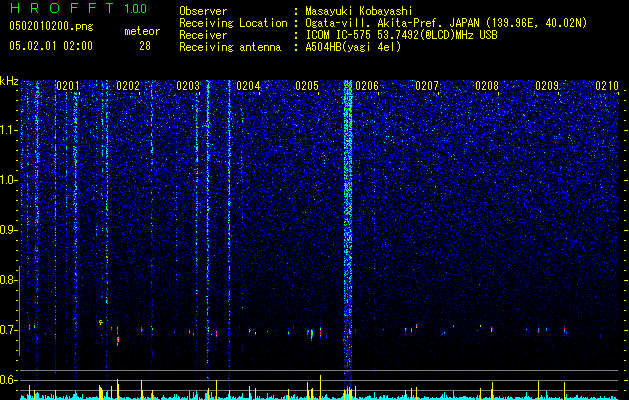Click the 0209 time marker

547,86
